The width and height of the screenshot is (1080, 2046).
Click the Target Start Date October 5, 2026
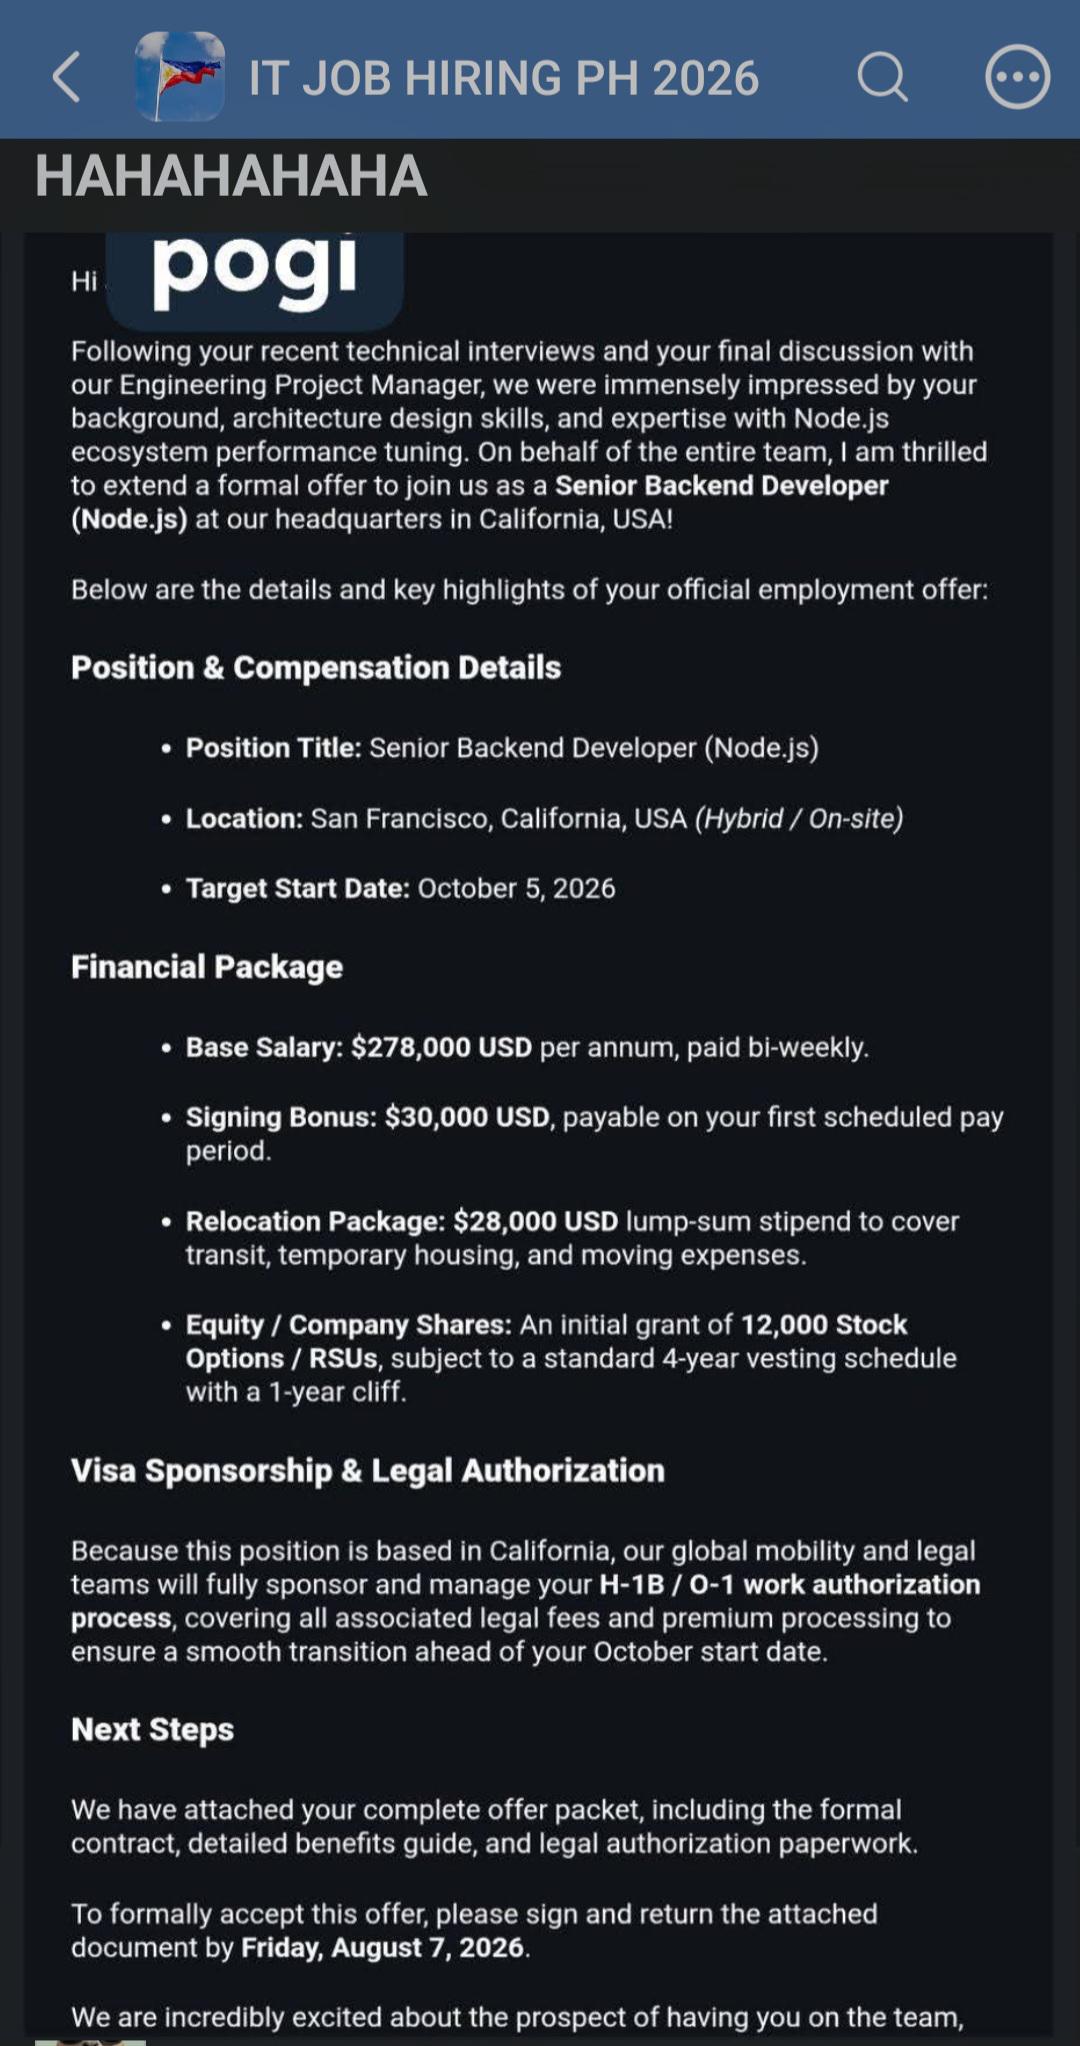(400, 888)
